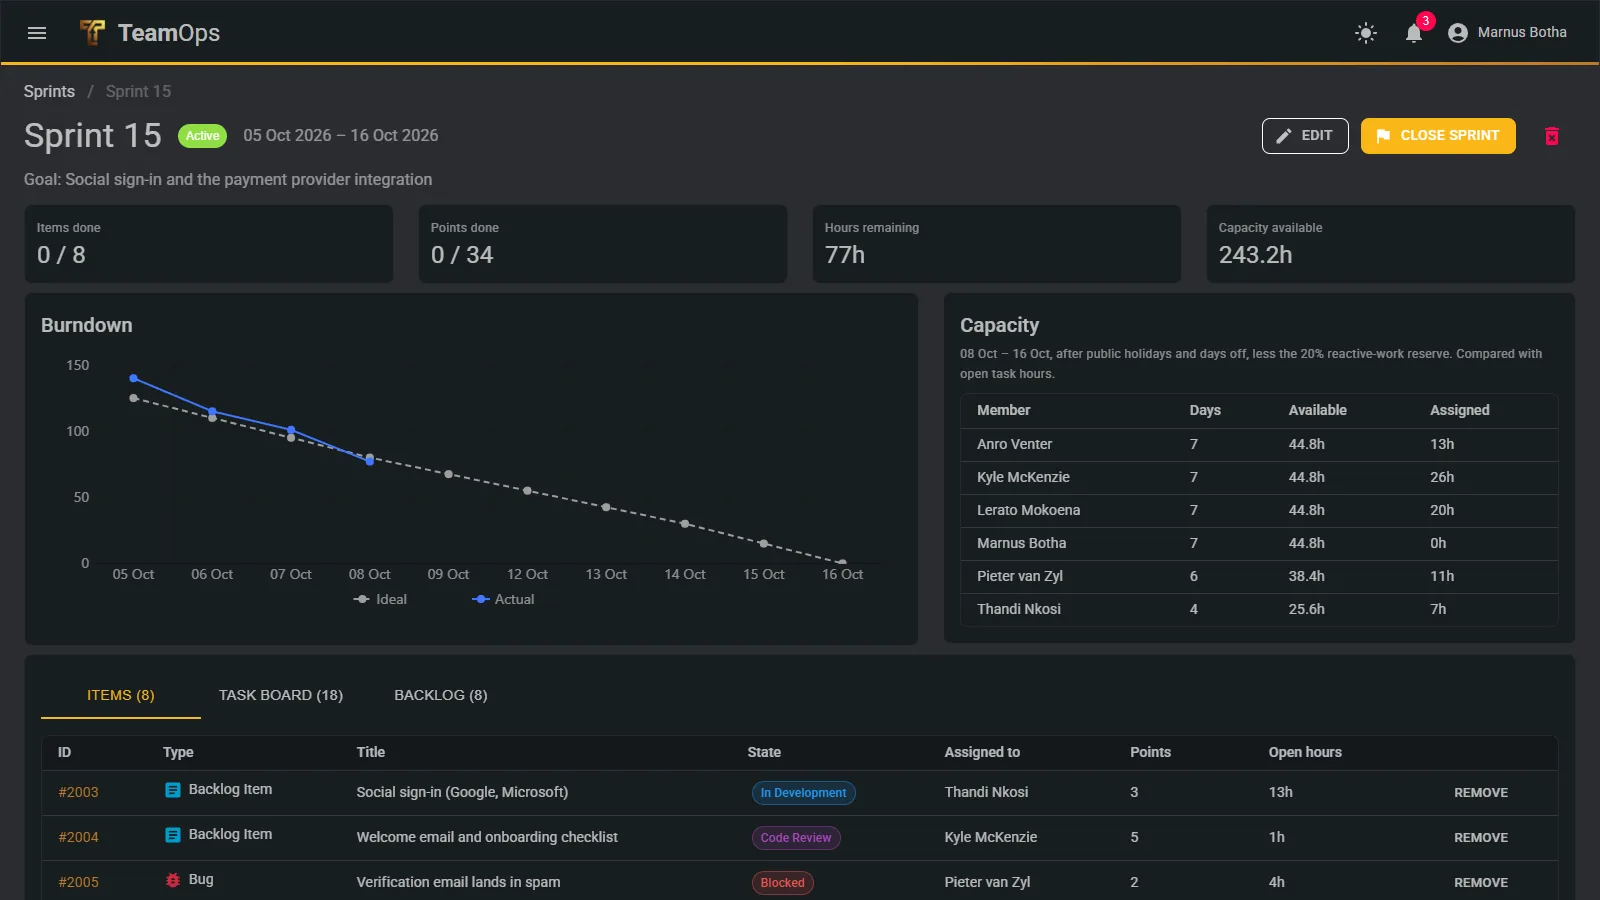Click the Open hours column header
The height and width of the screenshot is (900, 1600).
coord(1305,752)
